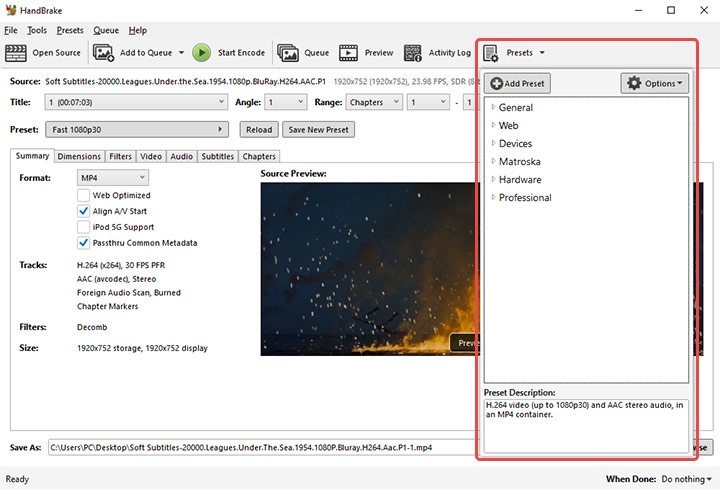Open the When Done Do nothing dropdown

tap(686, 479)
